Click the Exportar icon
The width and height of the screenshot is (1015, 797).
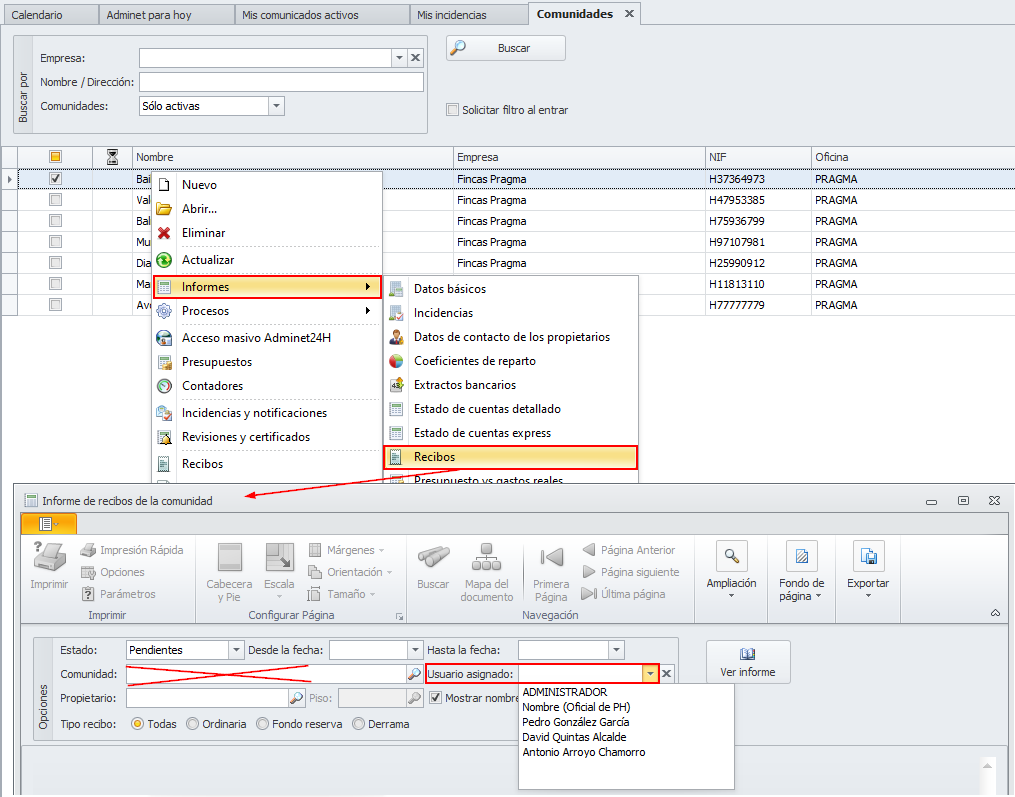pos(868,556)
